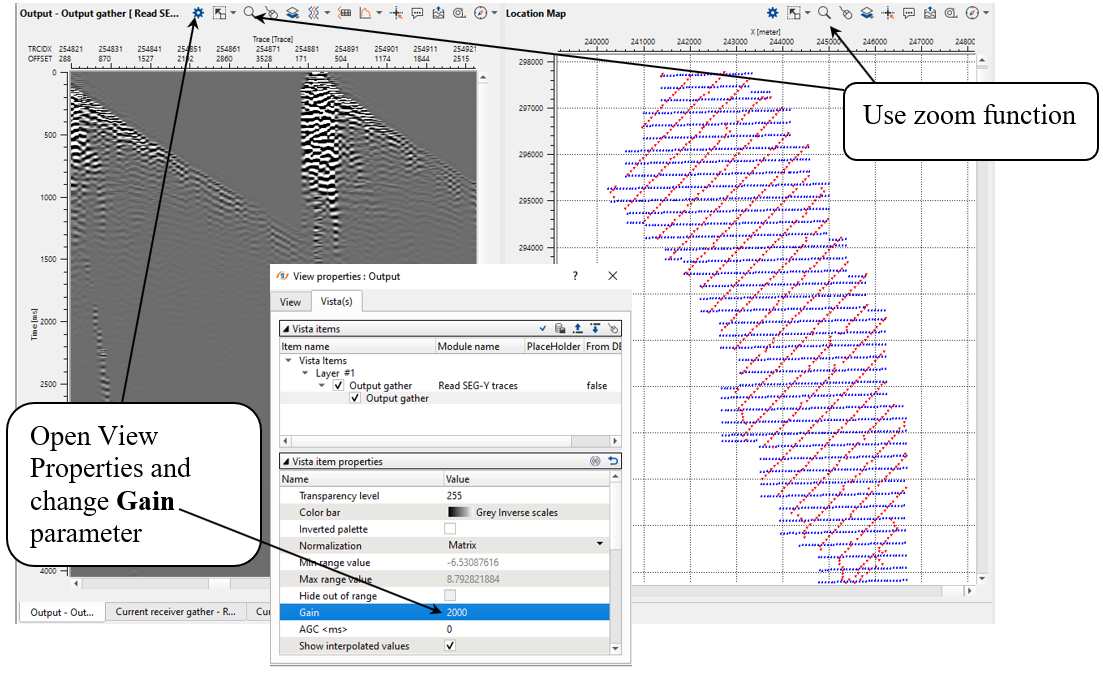Open View Properties gear in Output panel
The height and width of the screenshot is (675, 1103).
tap(199, 13)
